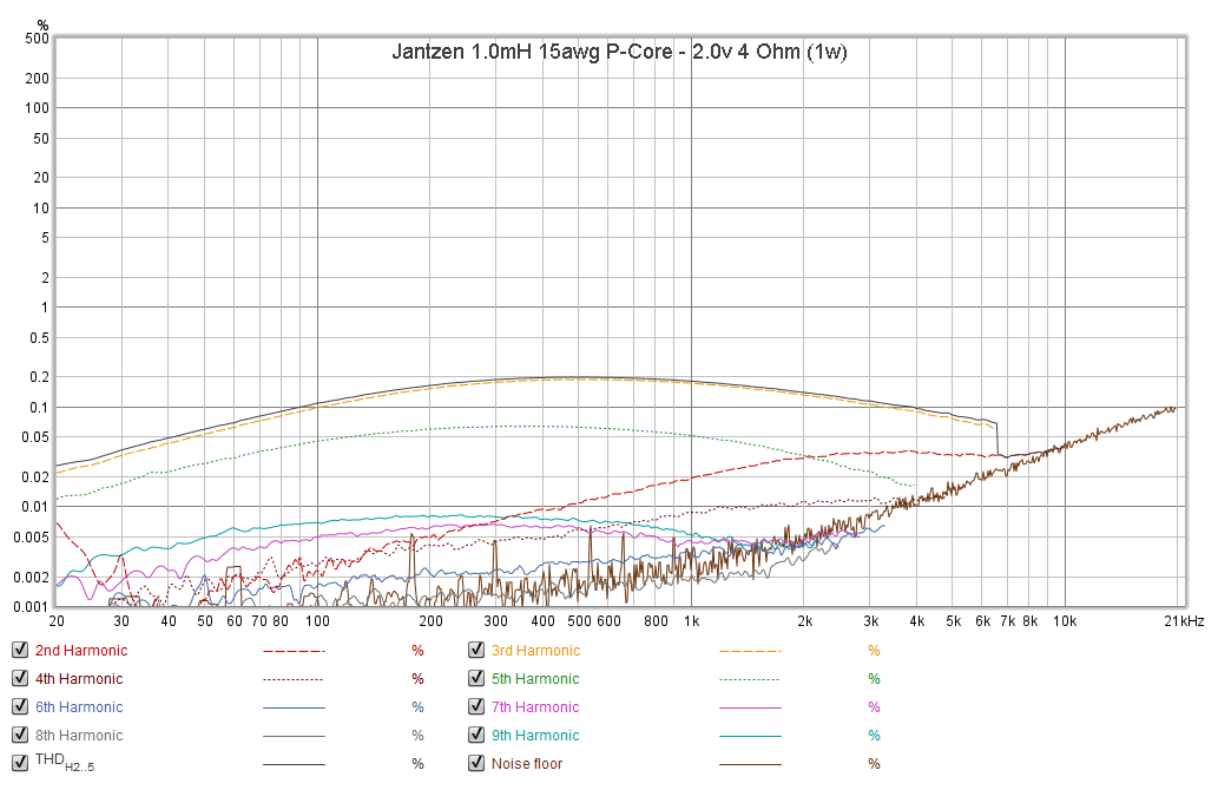Click the teal 9th Harmonic line sample
The height and width of the screenshot is (797, 1215).
pyautogui.click(x=750, y=736)
